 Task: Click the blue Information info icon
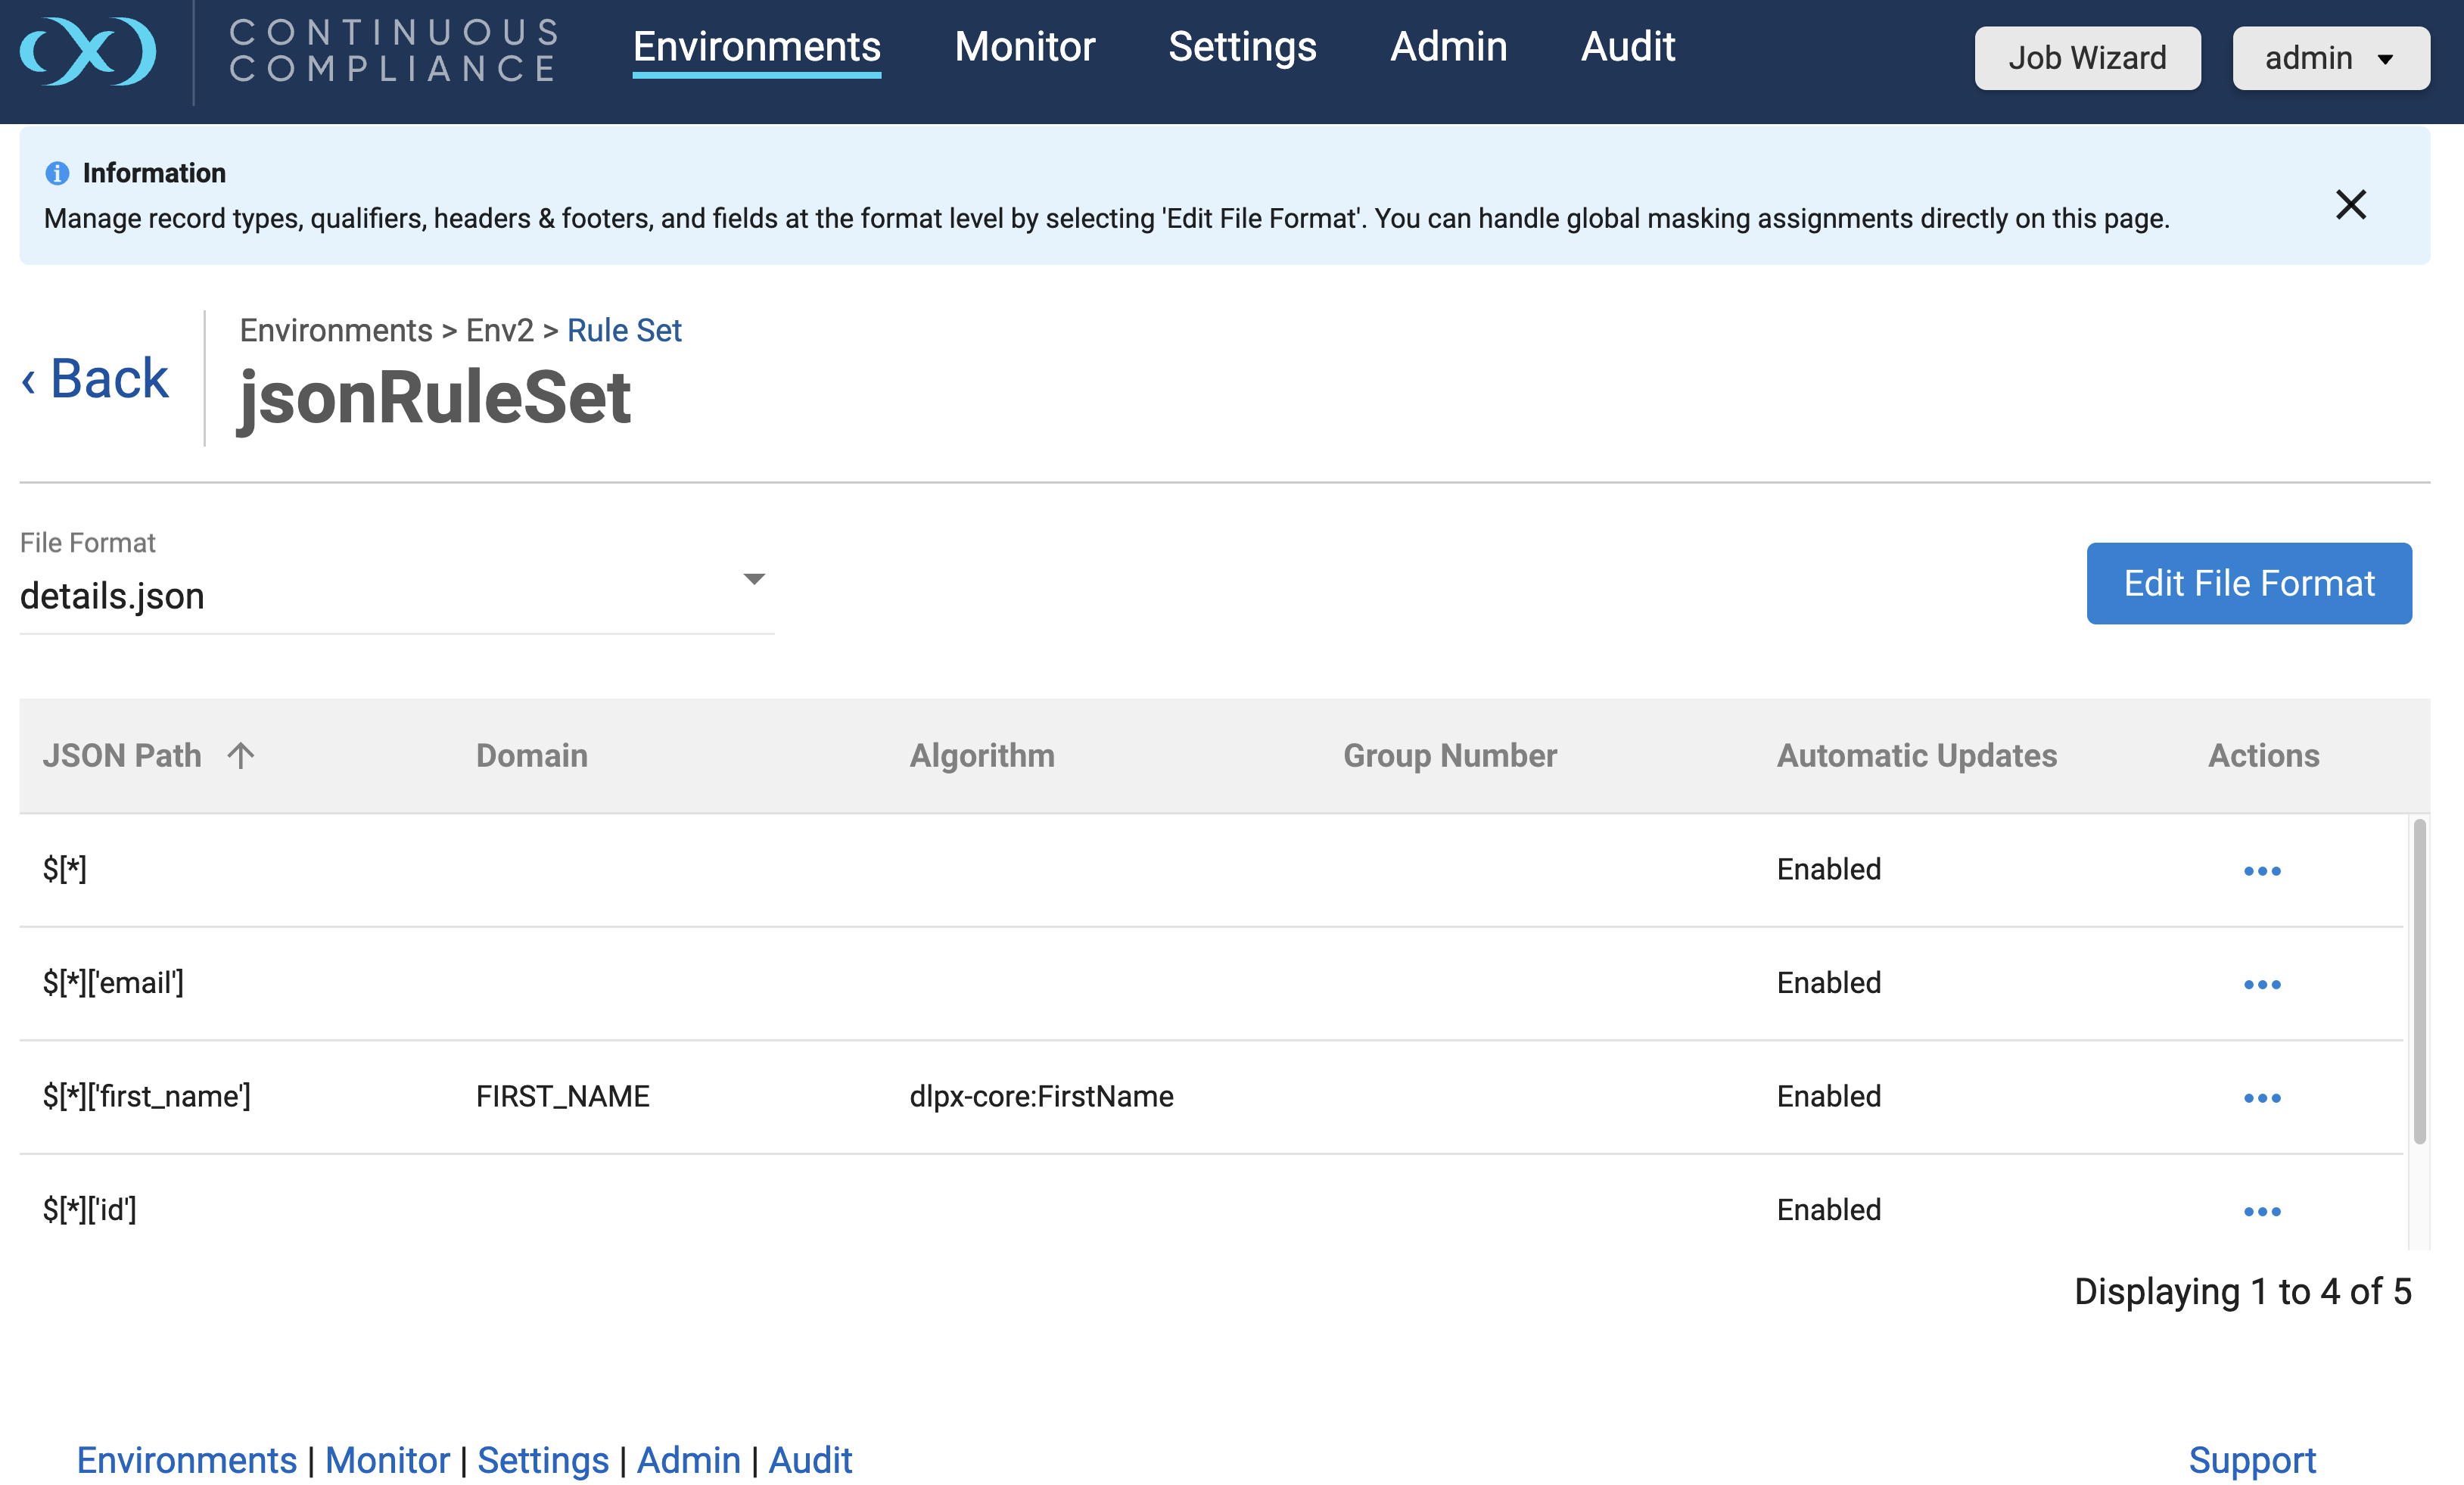(57, 173)
